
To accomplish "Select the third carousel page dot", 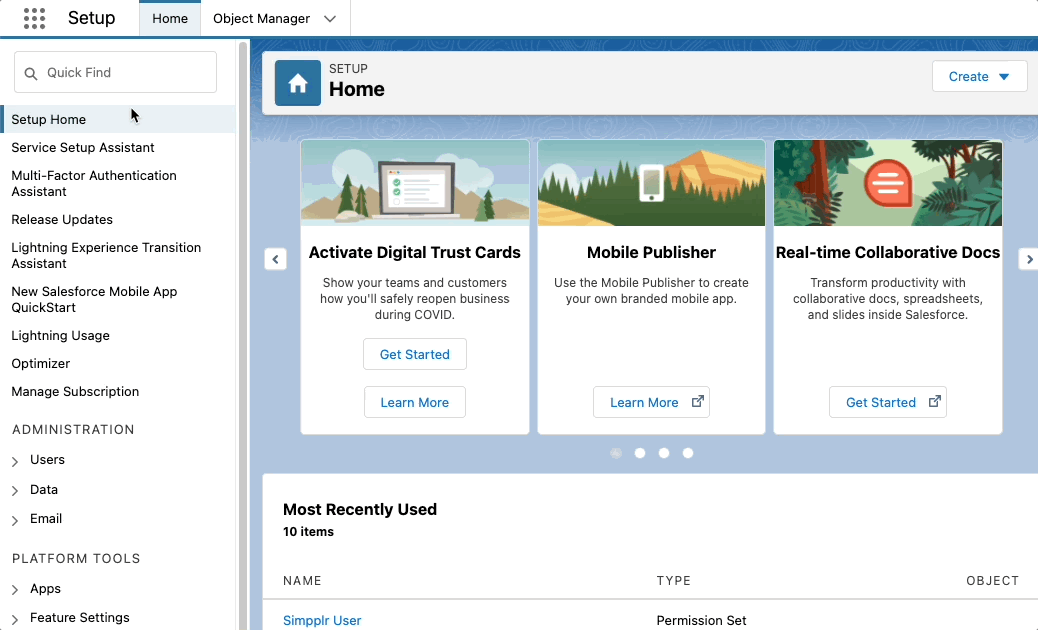I will click(x=664, y=453).
